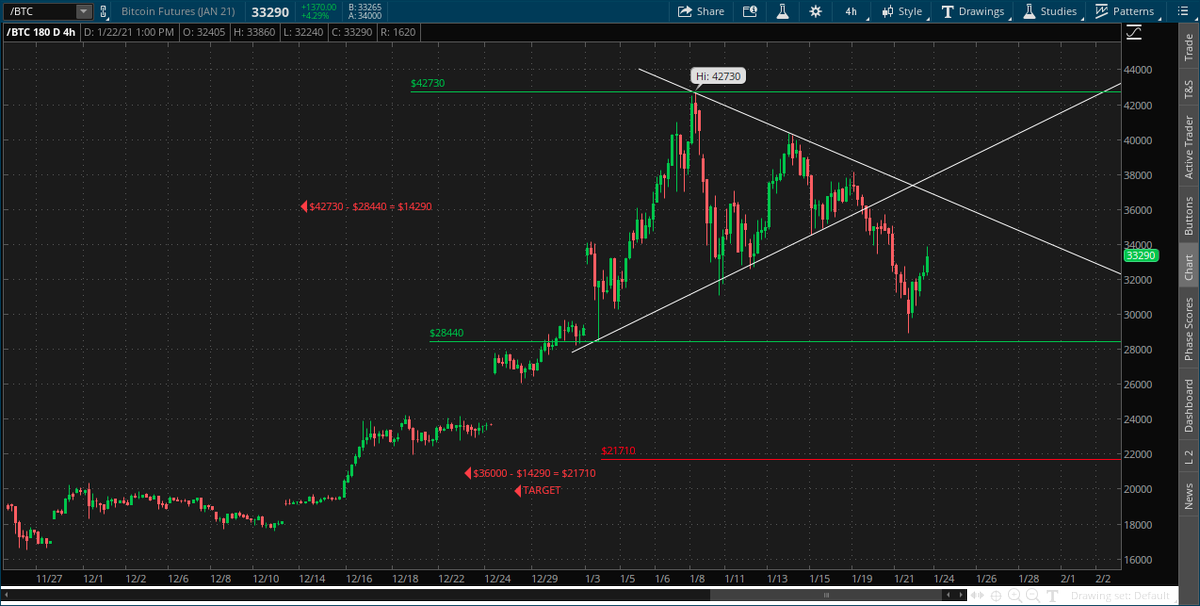Select the Chart side tab
This screenshot has width=1200, height=606.
[x=1188, y=266]
